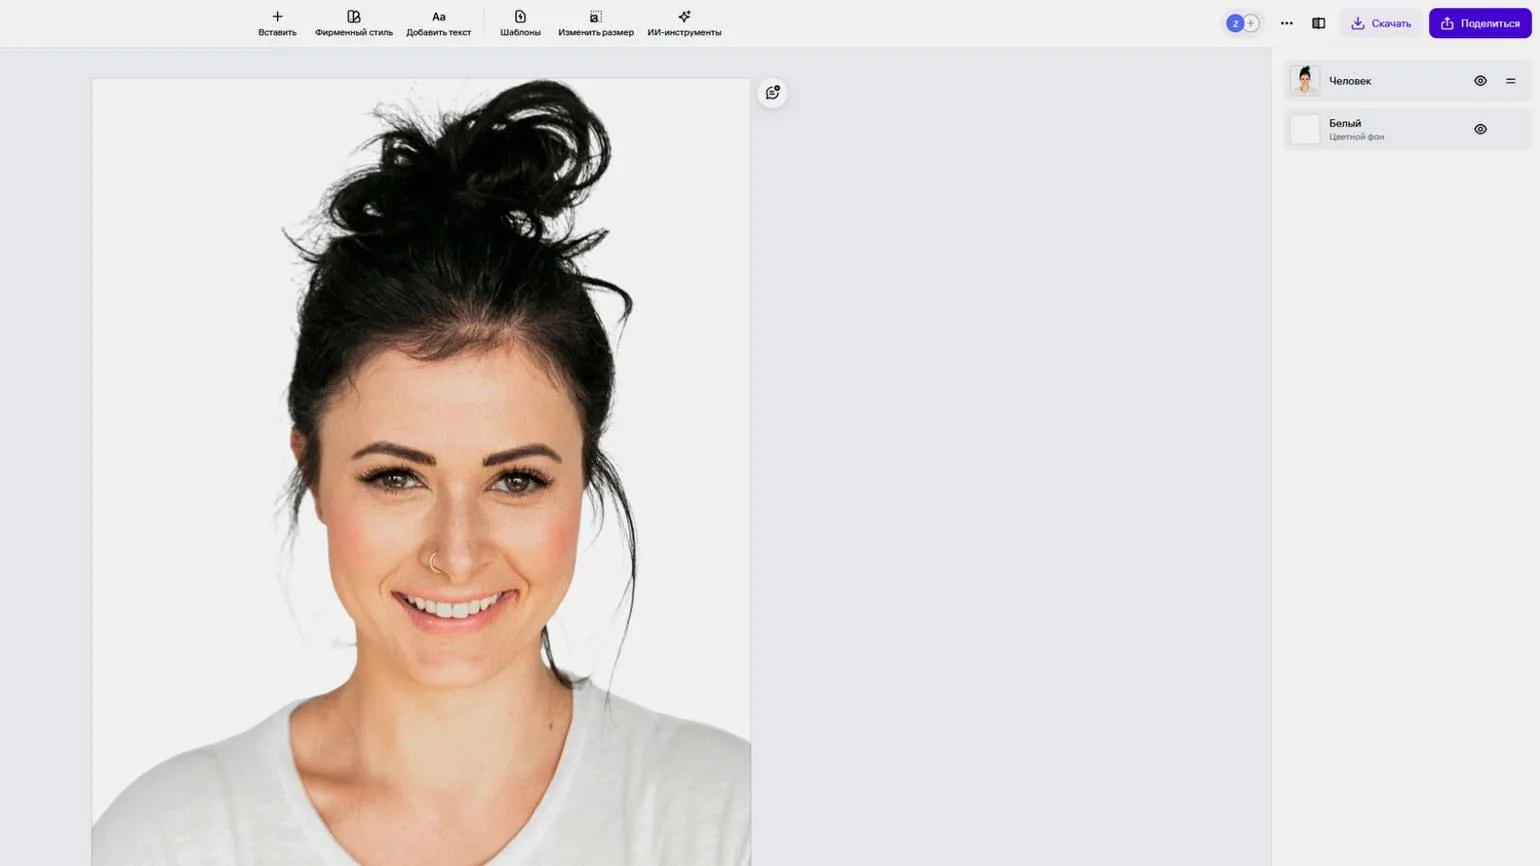Add a collaborator with the plus circle

point(1251,23)
